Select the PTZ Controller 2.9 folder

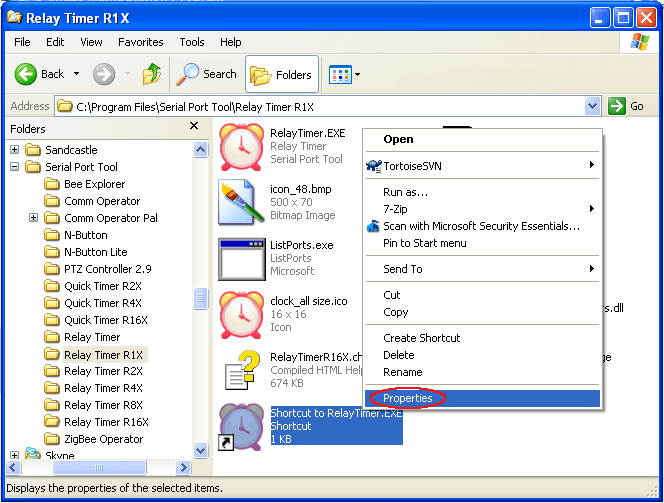point(108,269)
